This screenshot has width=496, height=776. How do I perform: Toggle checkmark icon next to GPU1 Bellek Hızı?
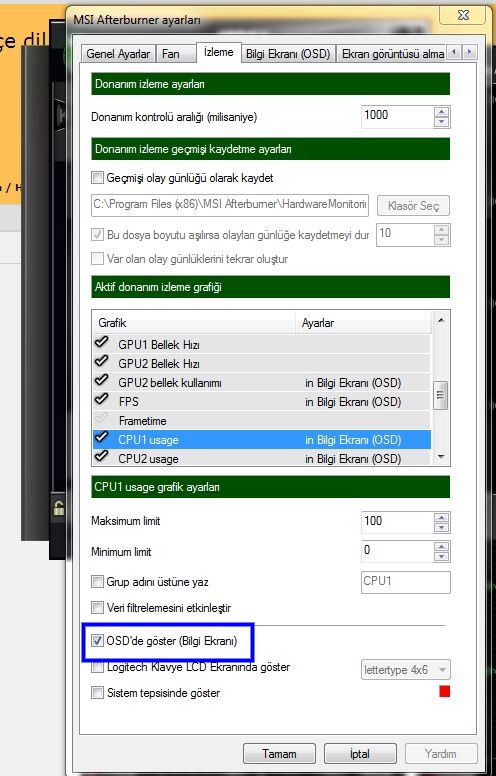point(101,342)
